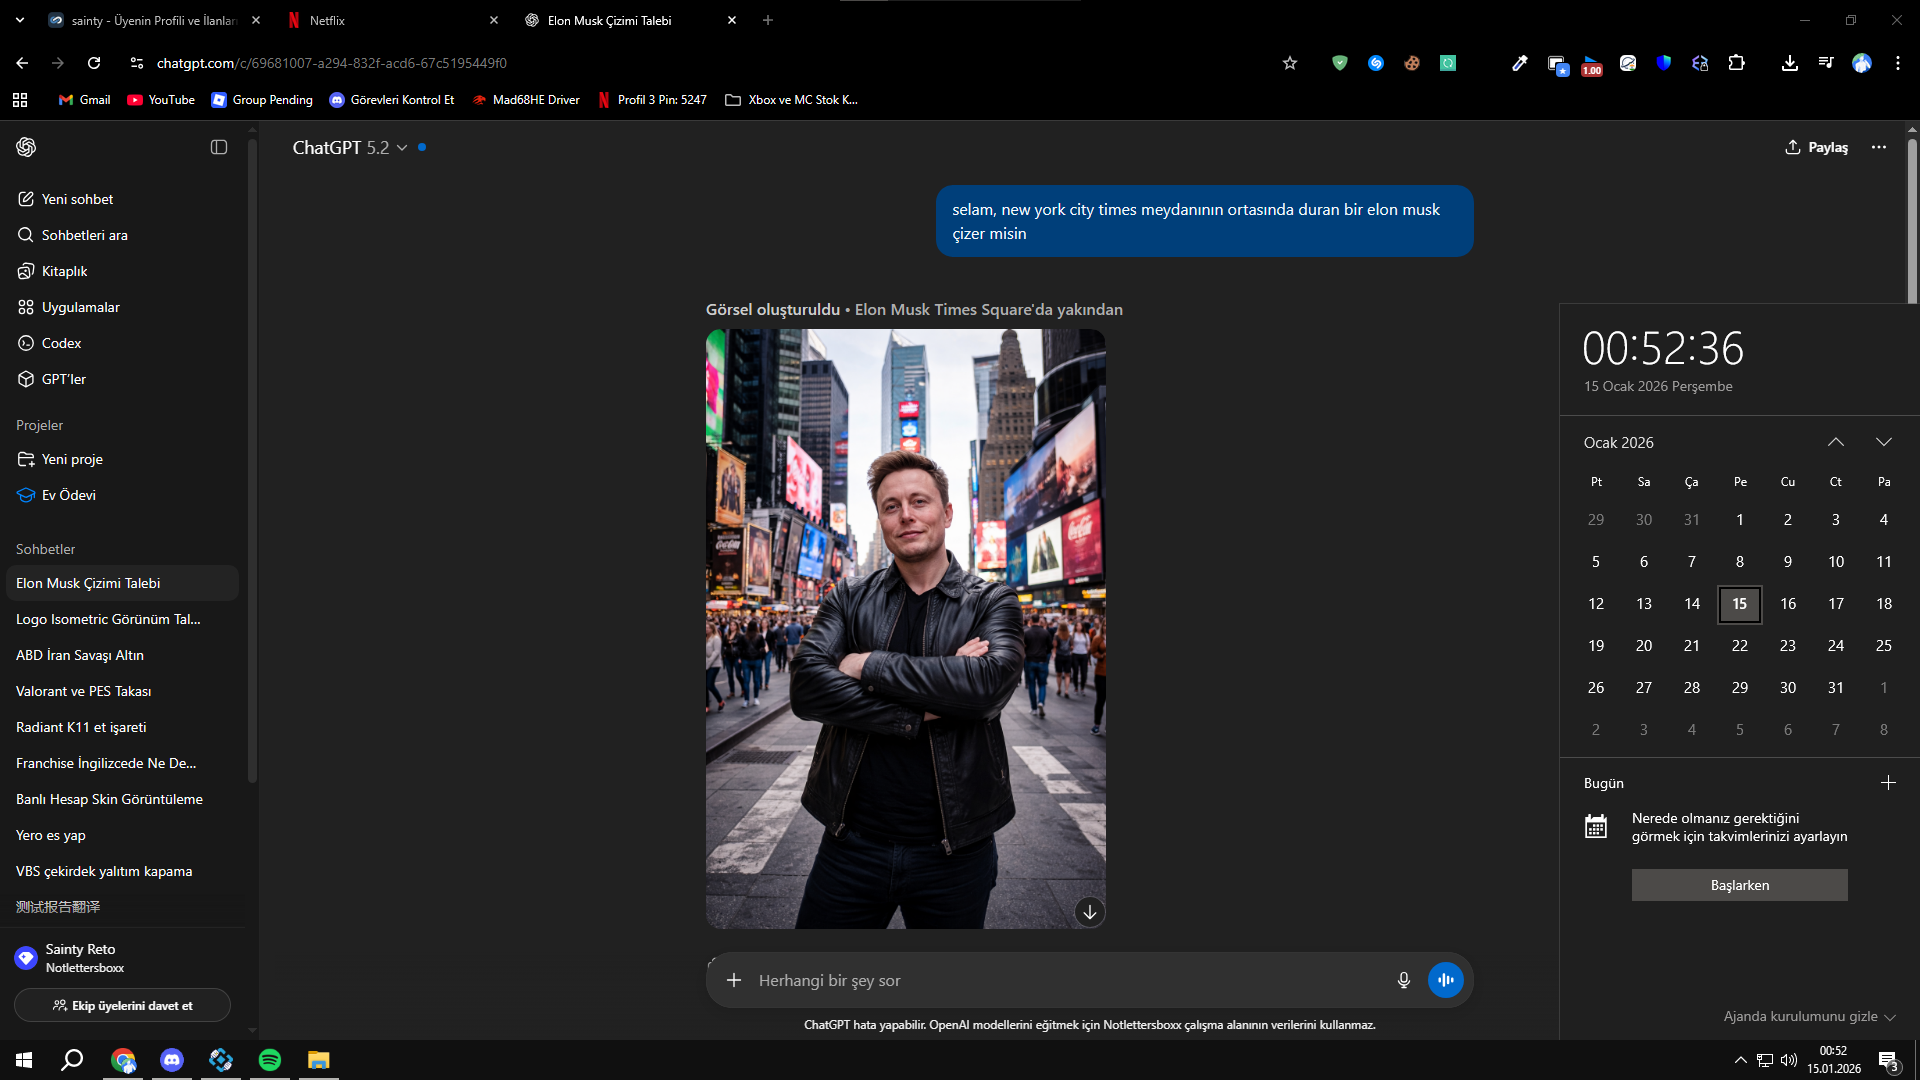
Task: Select day 22 in the calendar
Action: [1740, 646]
